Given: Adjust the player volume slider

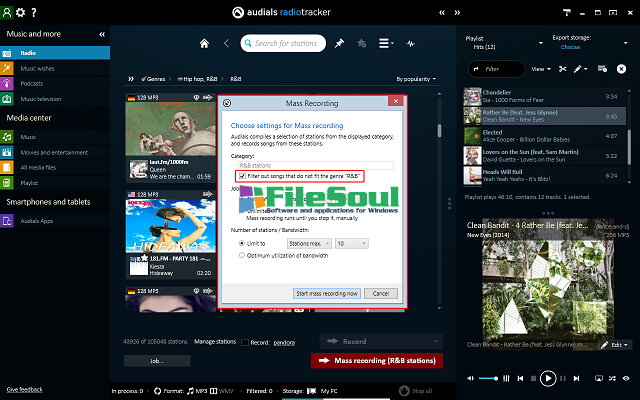Looking at the screenshot, I should pos(488,378).
